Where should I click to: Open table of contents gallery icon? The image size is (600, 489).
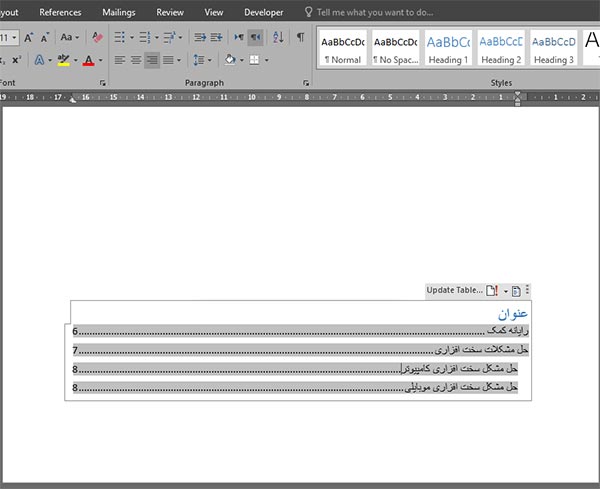pyautogui.click(x=516, y=291)
